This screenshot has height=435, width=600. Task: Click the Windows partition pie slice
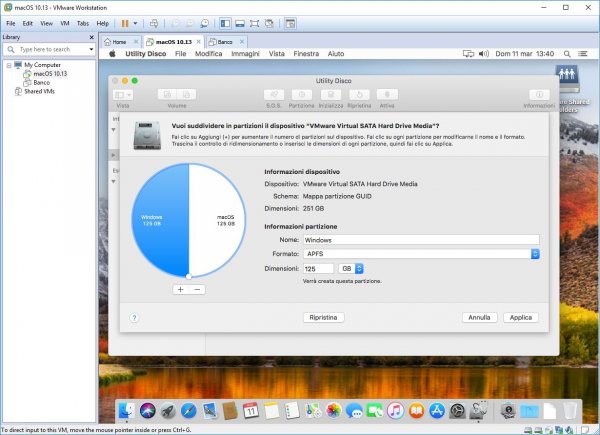[x=160, y=220]
